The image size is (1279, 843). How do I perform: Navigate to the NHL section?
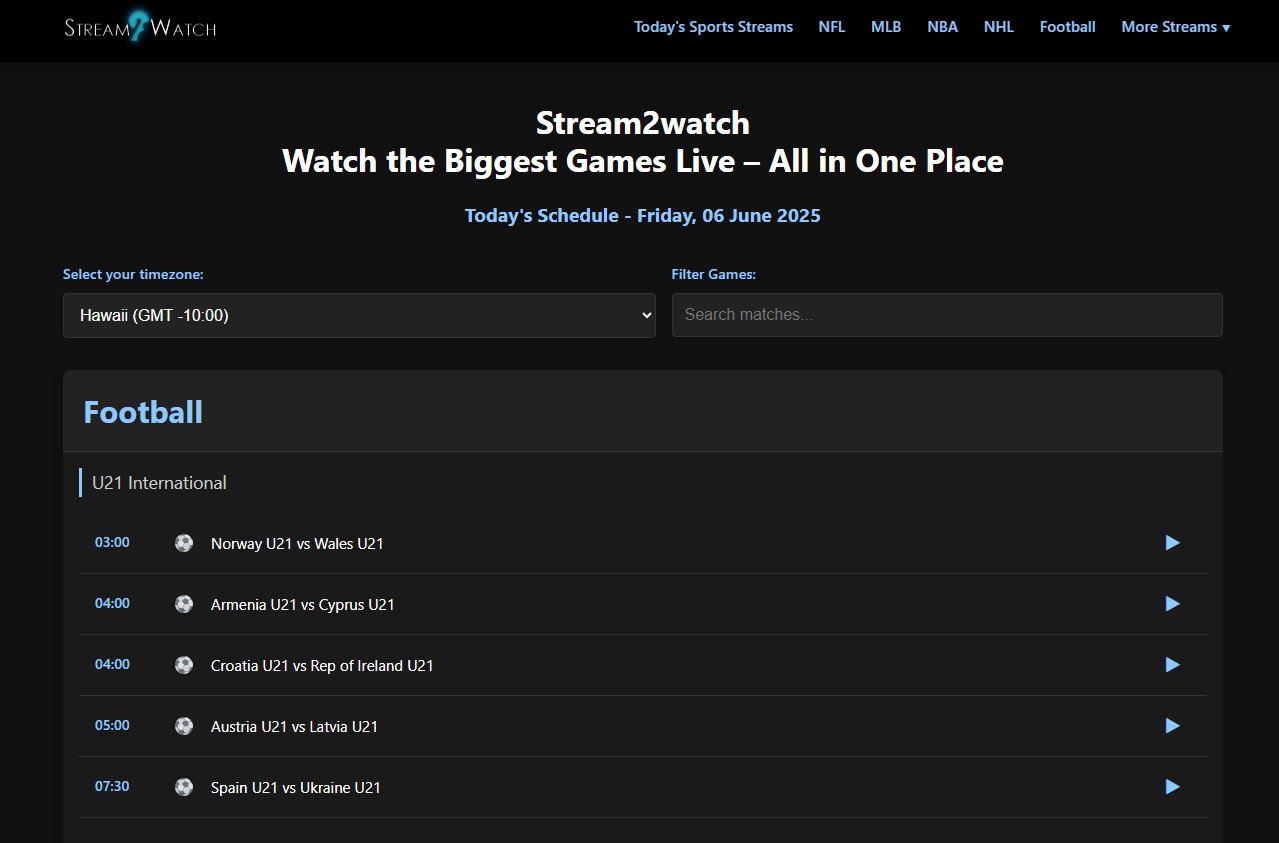(998, 27)
